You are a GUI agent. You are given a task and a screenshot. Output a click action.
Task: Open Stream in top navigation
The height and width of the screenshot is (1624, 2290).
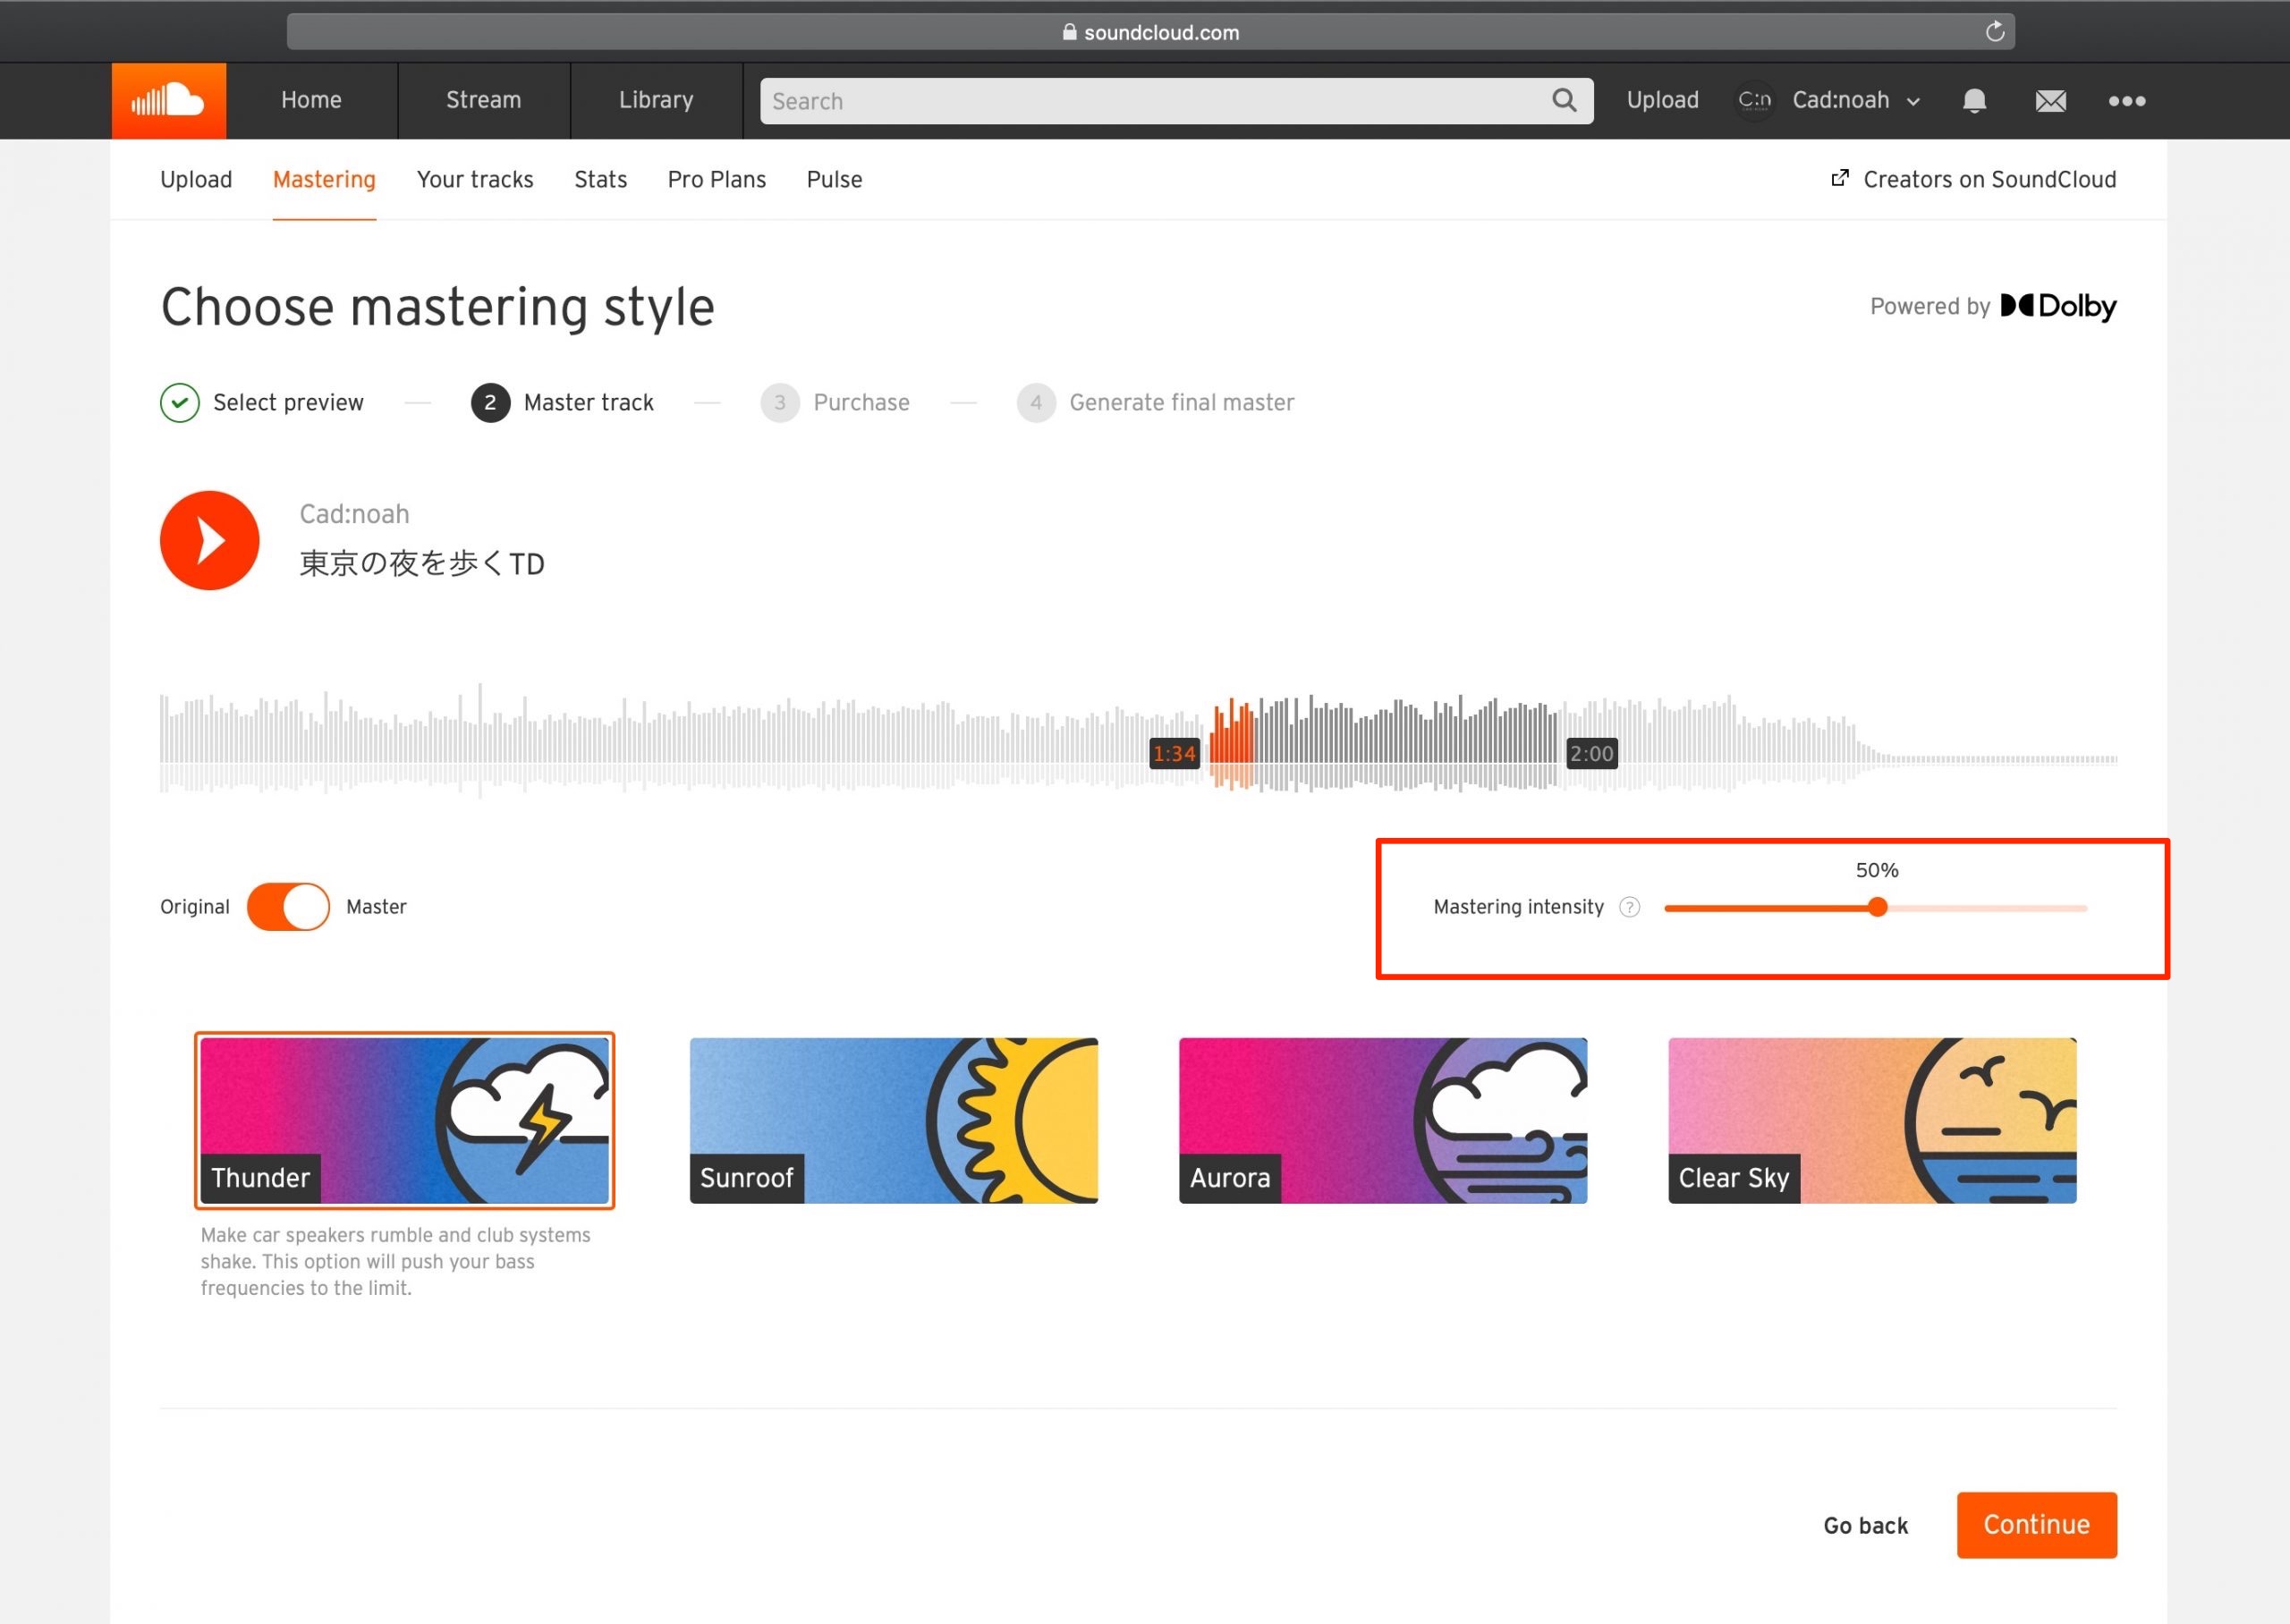(x=483, y=100)
